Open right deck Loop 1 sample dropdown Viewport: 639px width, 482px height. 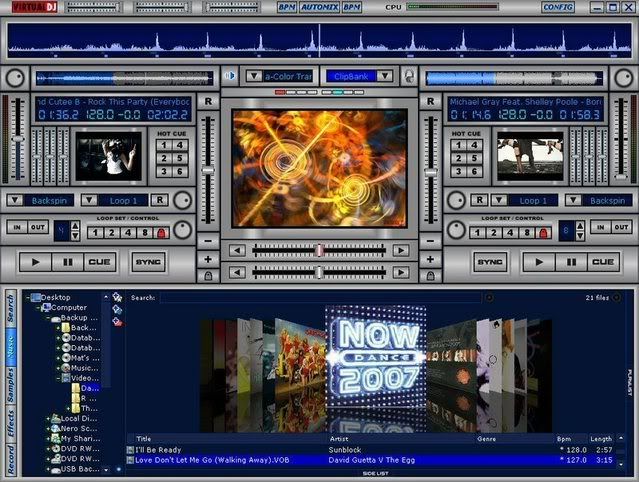[x=499, y=200]
